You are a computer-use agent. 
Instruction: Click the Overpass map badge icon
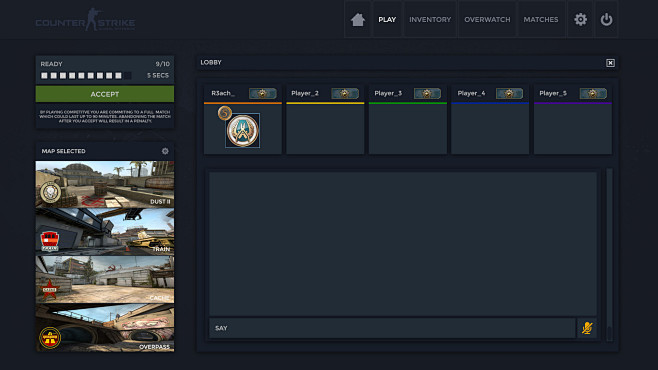point(50,337)
